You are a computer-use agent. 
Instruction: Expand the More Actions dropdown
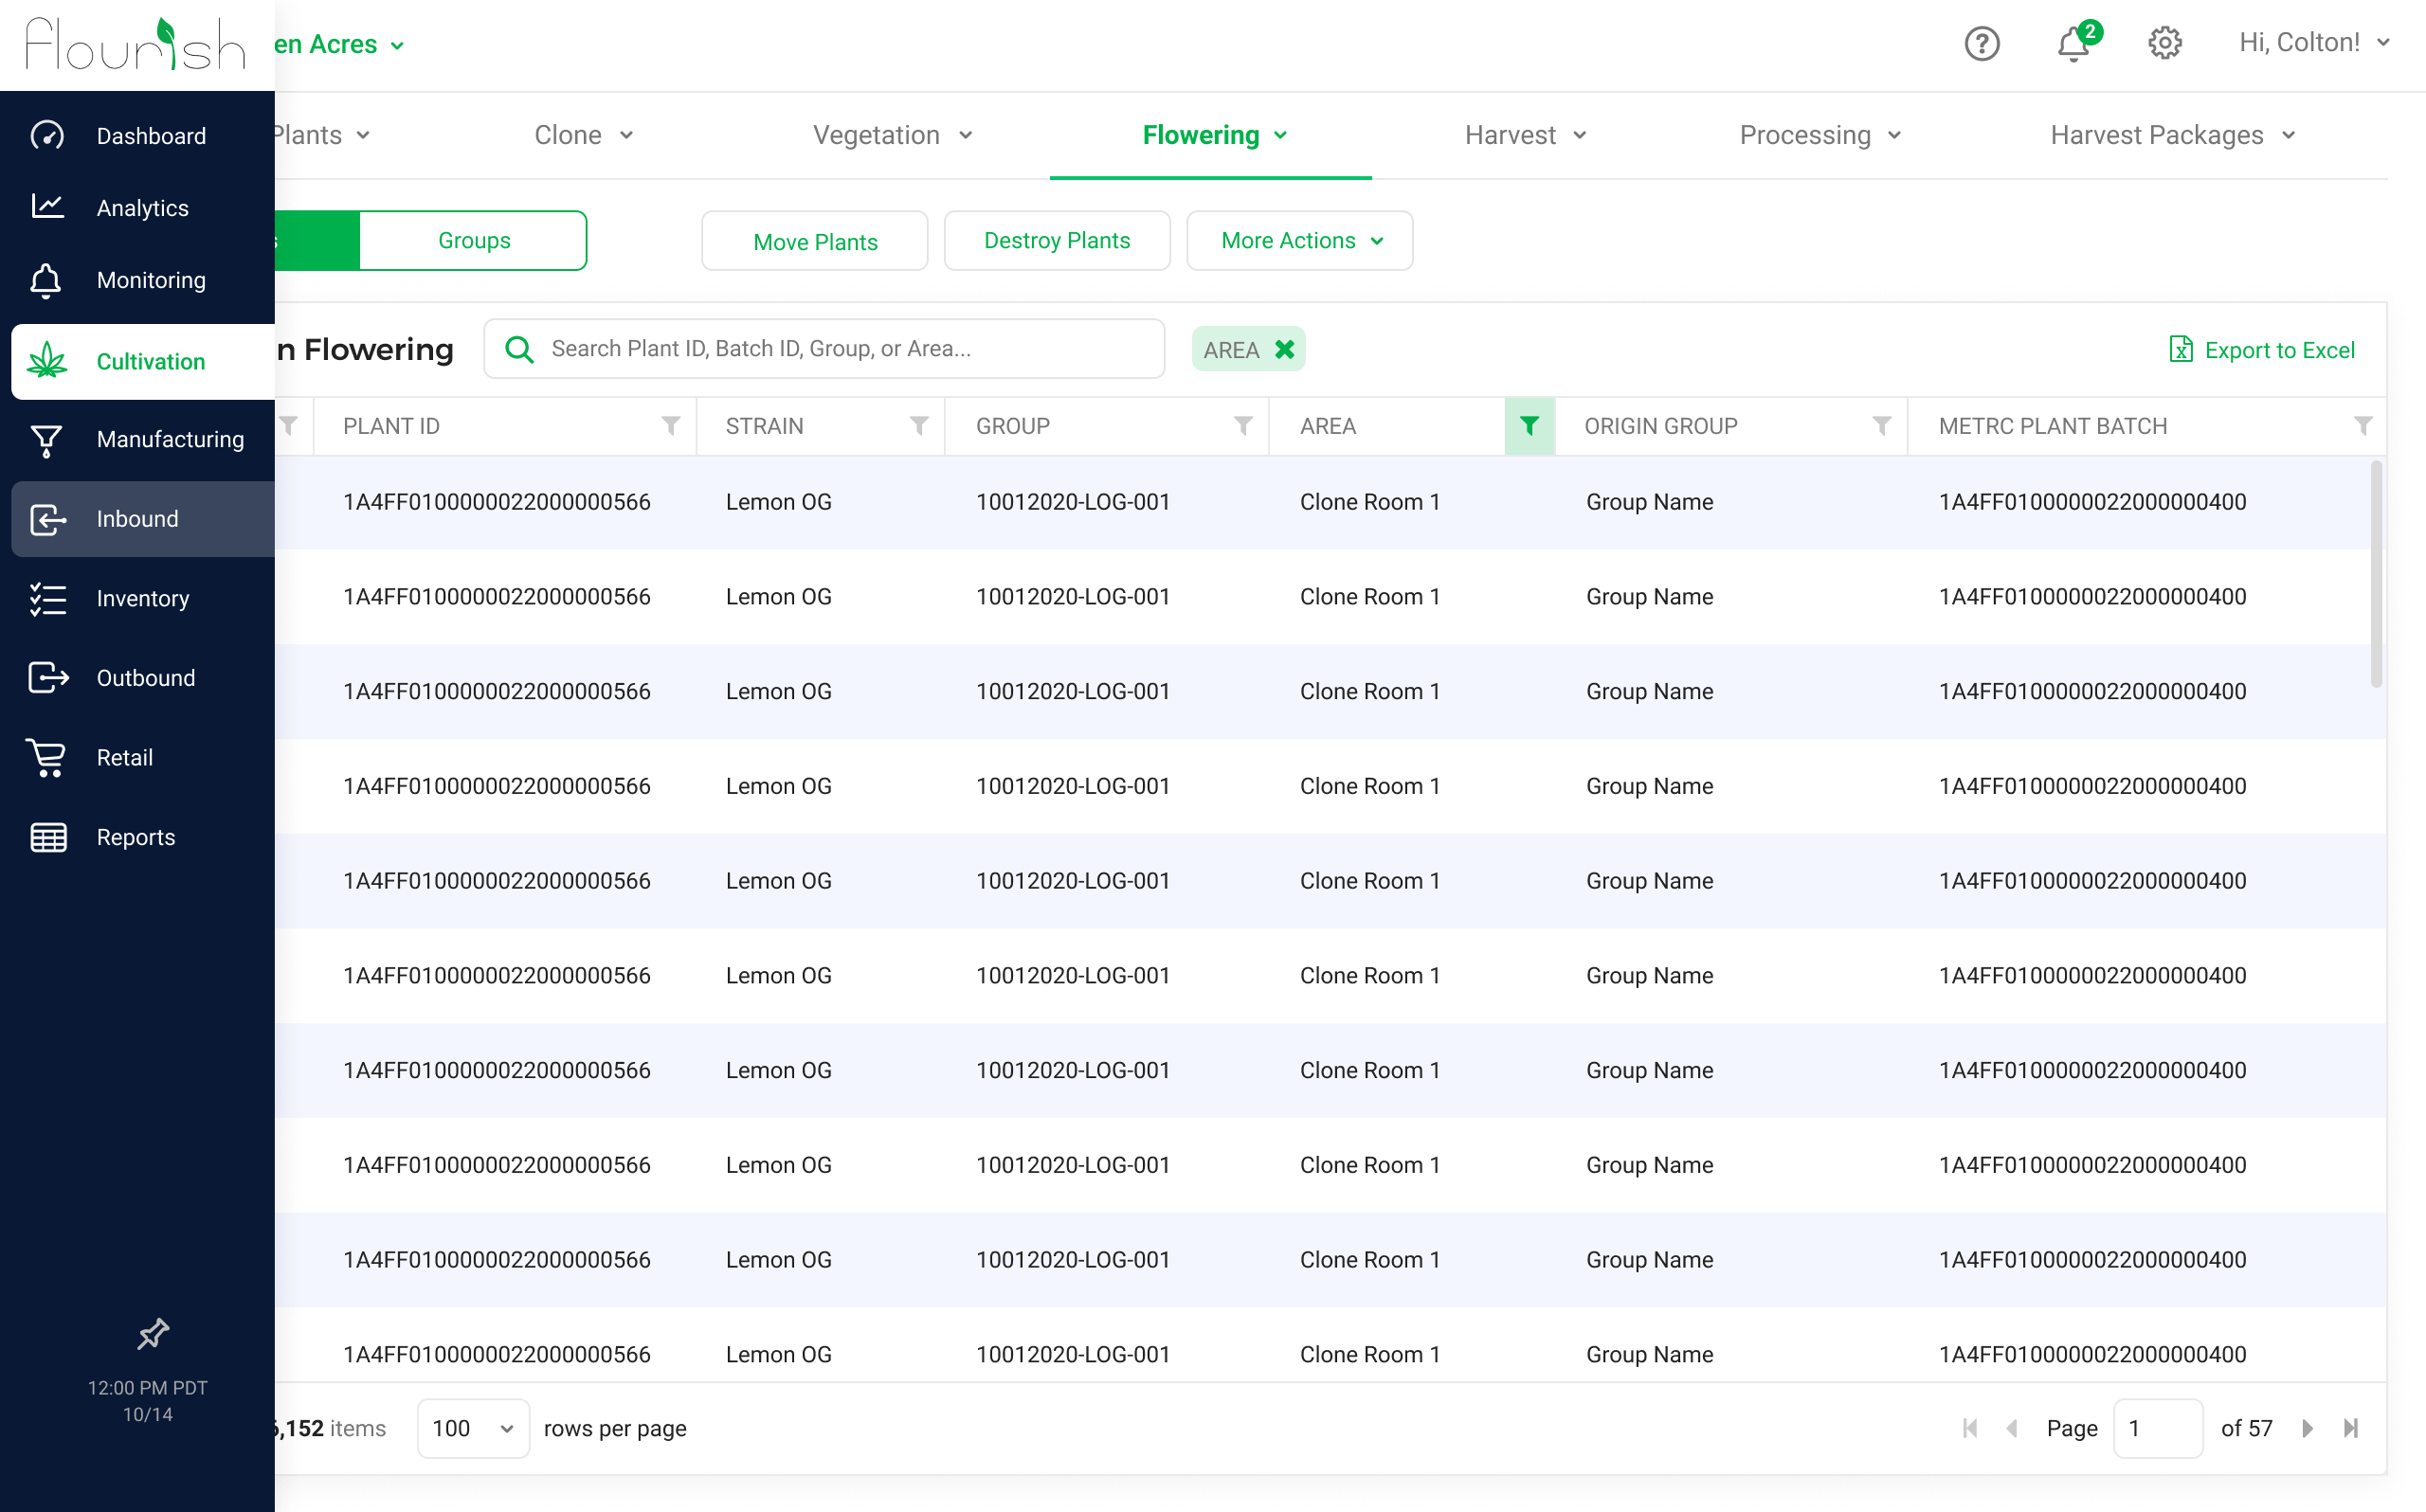(1299, 240)
